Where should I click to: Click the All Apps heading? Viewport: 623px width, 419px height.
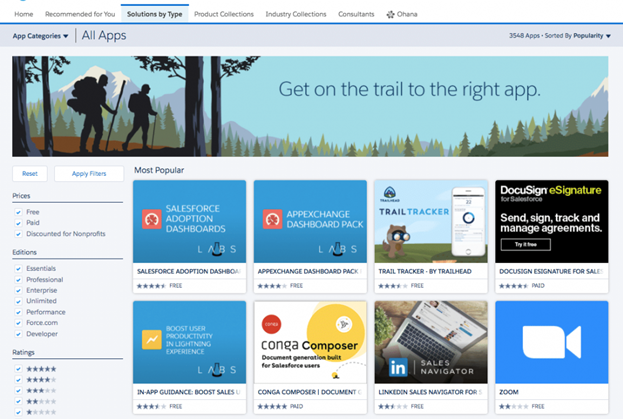pyautogui.click(x=104, y=35)
